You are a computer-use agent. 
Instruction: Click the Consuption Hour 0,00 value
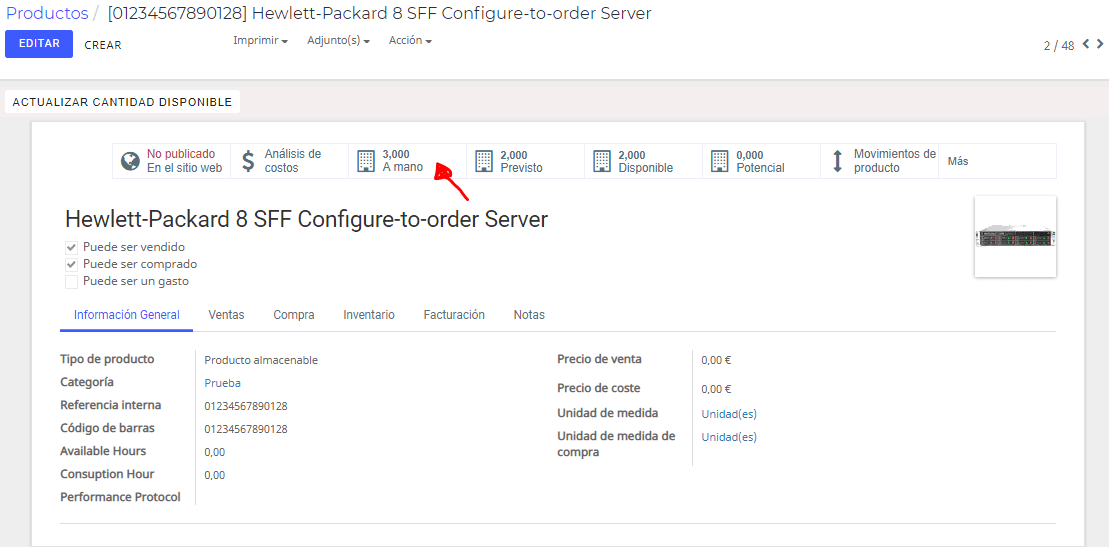coord(215,476)
